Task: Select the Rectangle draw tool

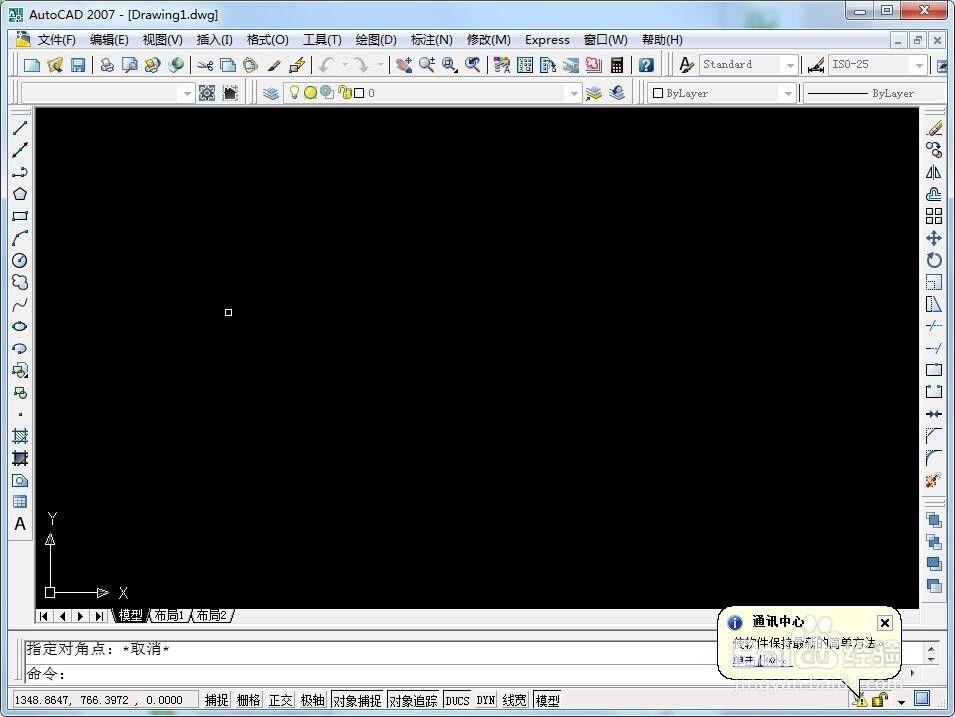Action: pos(19,216)
